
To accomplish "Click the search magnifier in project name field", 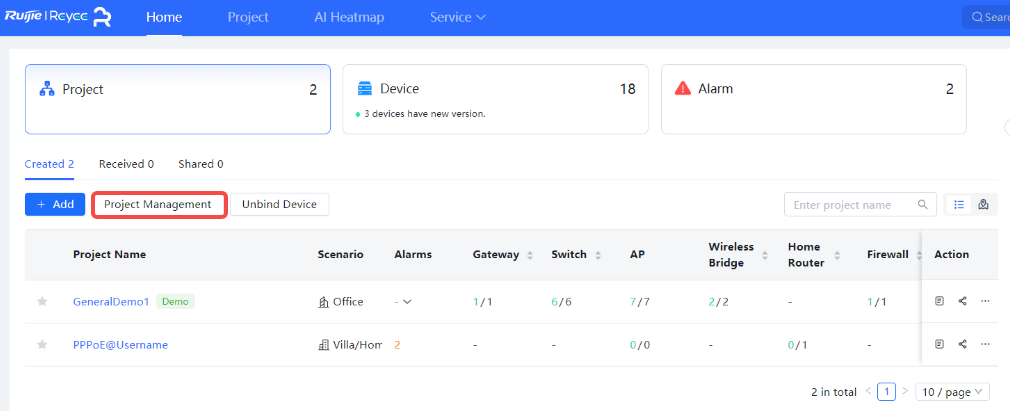I will tap(923, 205).
